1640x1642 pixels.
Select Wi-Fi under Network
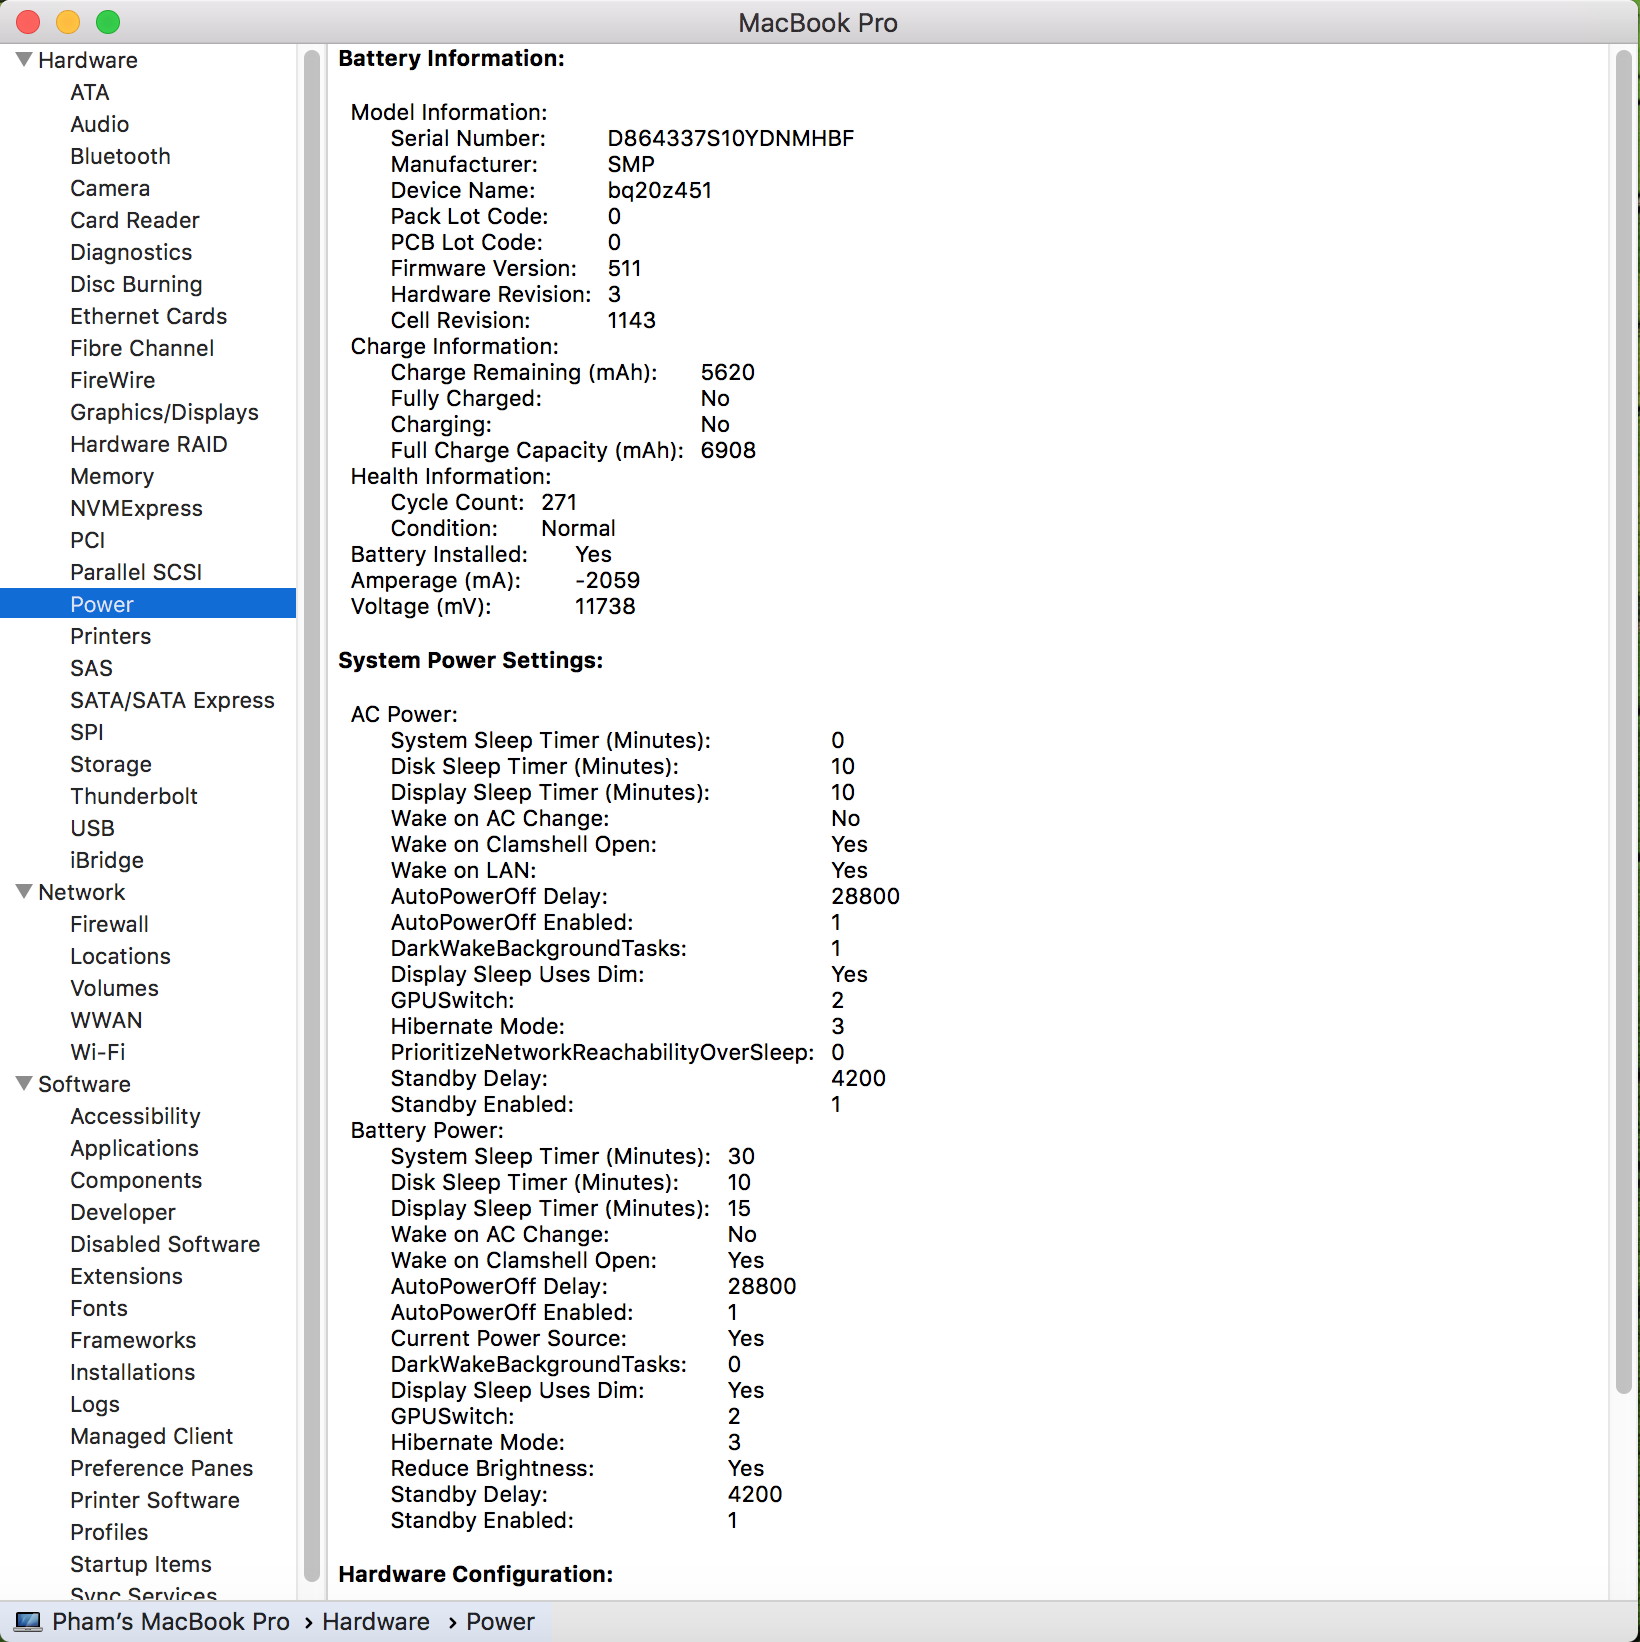98,1052
